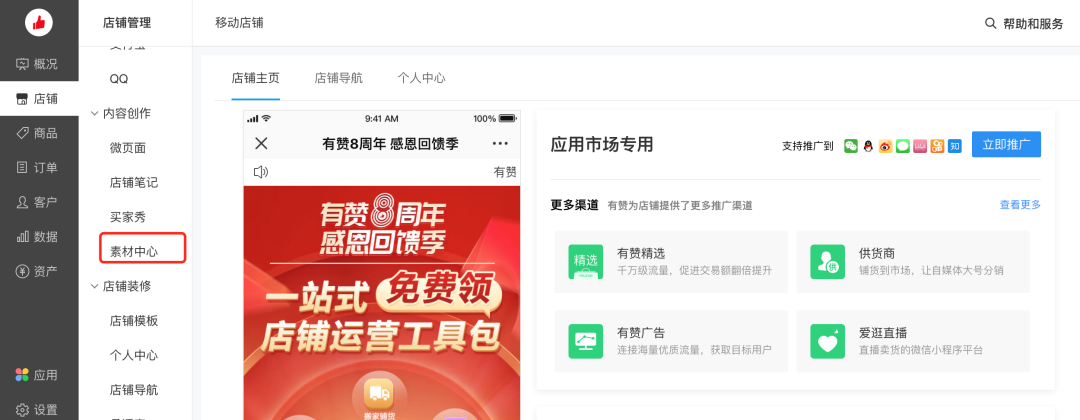This screenshot has height=420, width=1080.
Task: Open the 供货商 channel card
Action: pos(913,262)
